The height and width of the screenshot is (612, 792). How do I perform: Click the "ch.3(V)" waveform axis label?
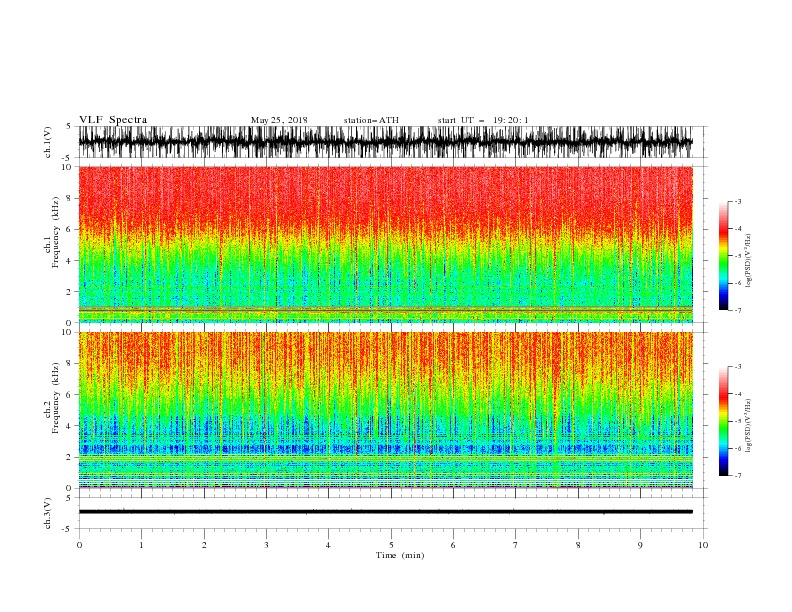click(48, 513)
